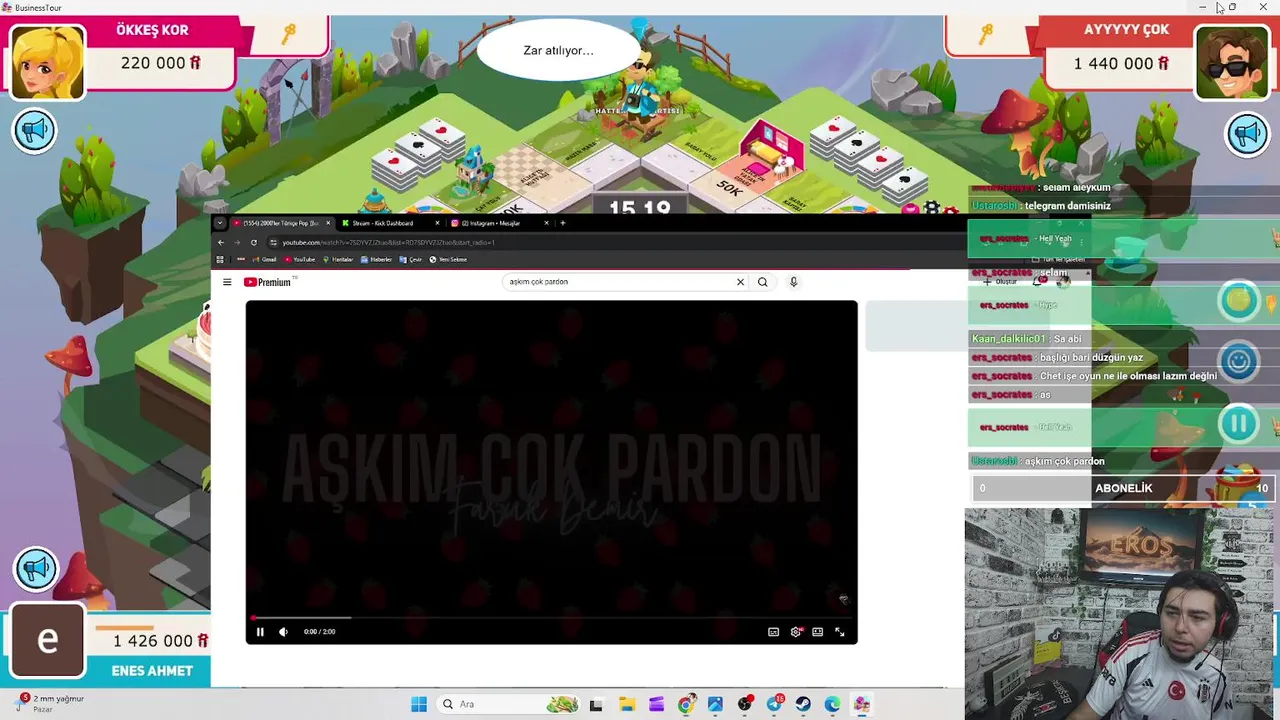Open Chrome from the taskbar
1280x720 pixels.
click(686, 704)
